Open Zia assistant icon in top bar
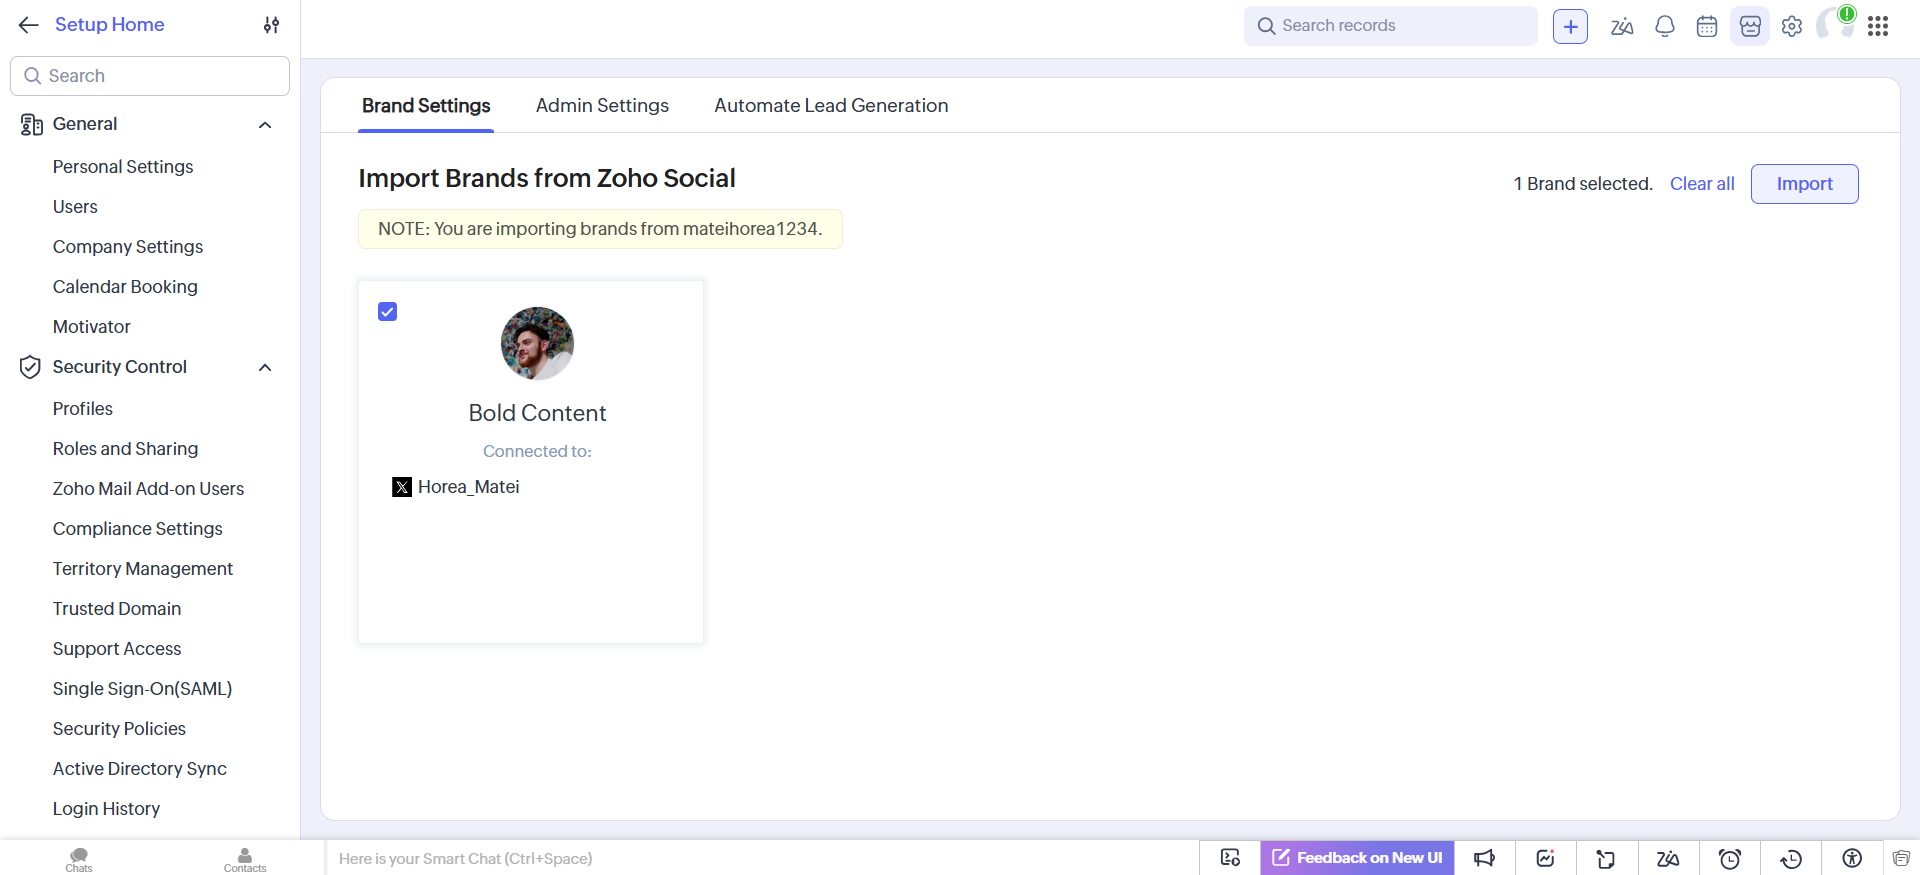 pos(1622,26)
